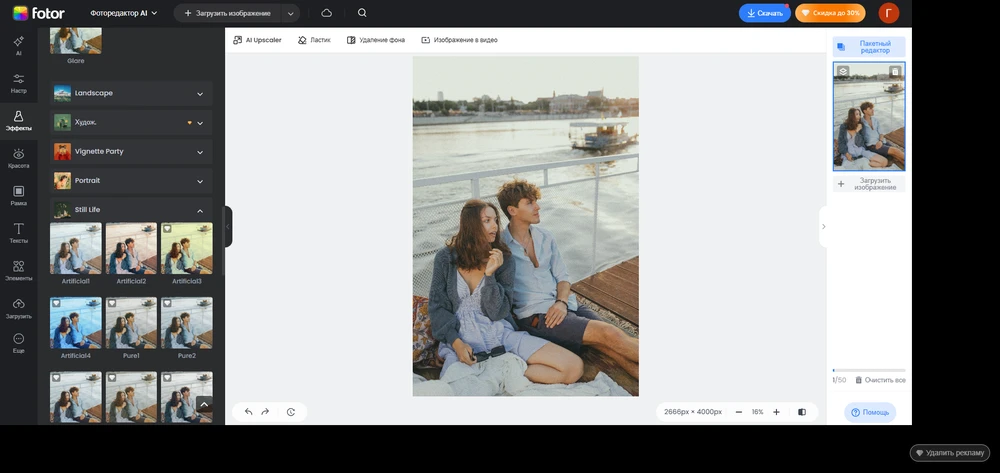The image size is (1000, 473).
Task: Click the Пакетный редактор button
Action: 869,47
